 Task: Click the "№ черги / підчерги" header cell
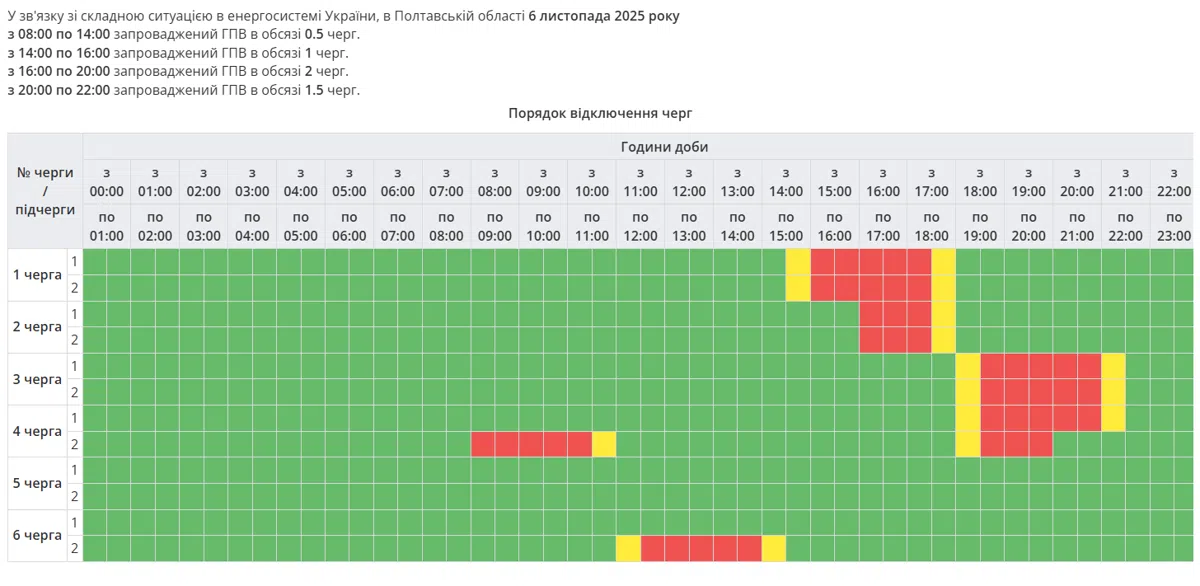point(45,191)
